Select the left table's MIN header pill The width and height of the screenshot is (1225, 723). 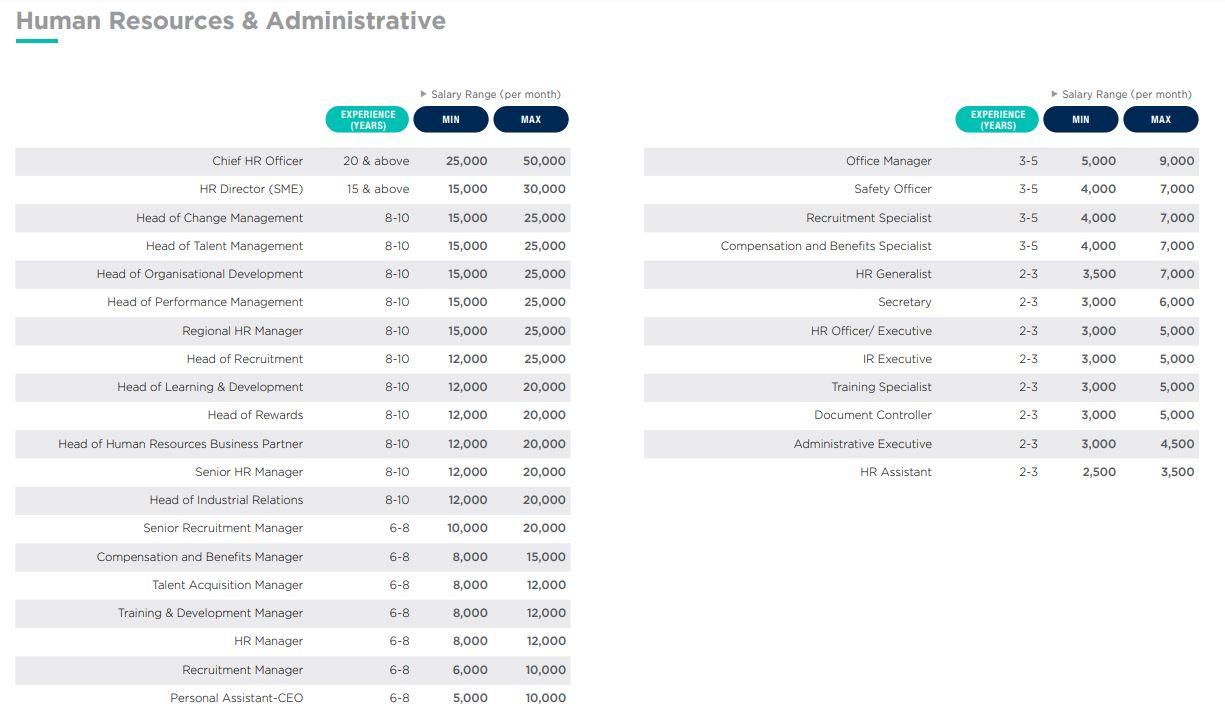click(451, 120)
